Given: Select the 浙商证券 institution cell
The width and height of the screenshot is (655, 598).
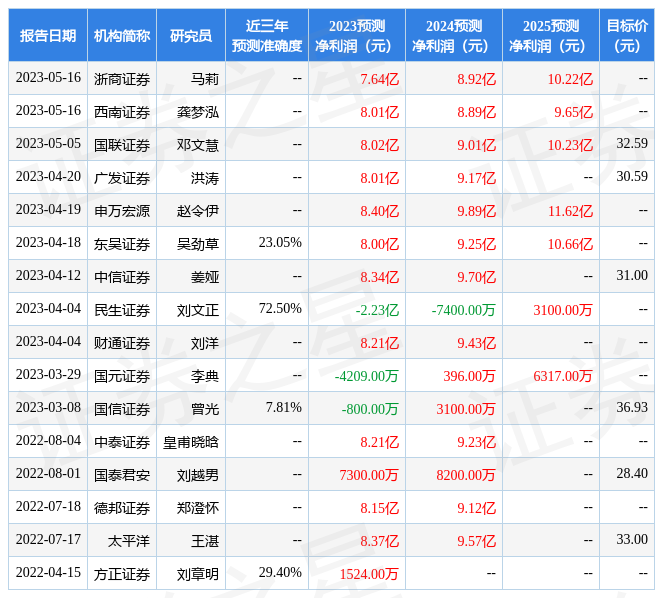Looking at the screenshot, I should point(122,79).
